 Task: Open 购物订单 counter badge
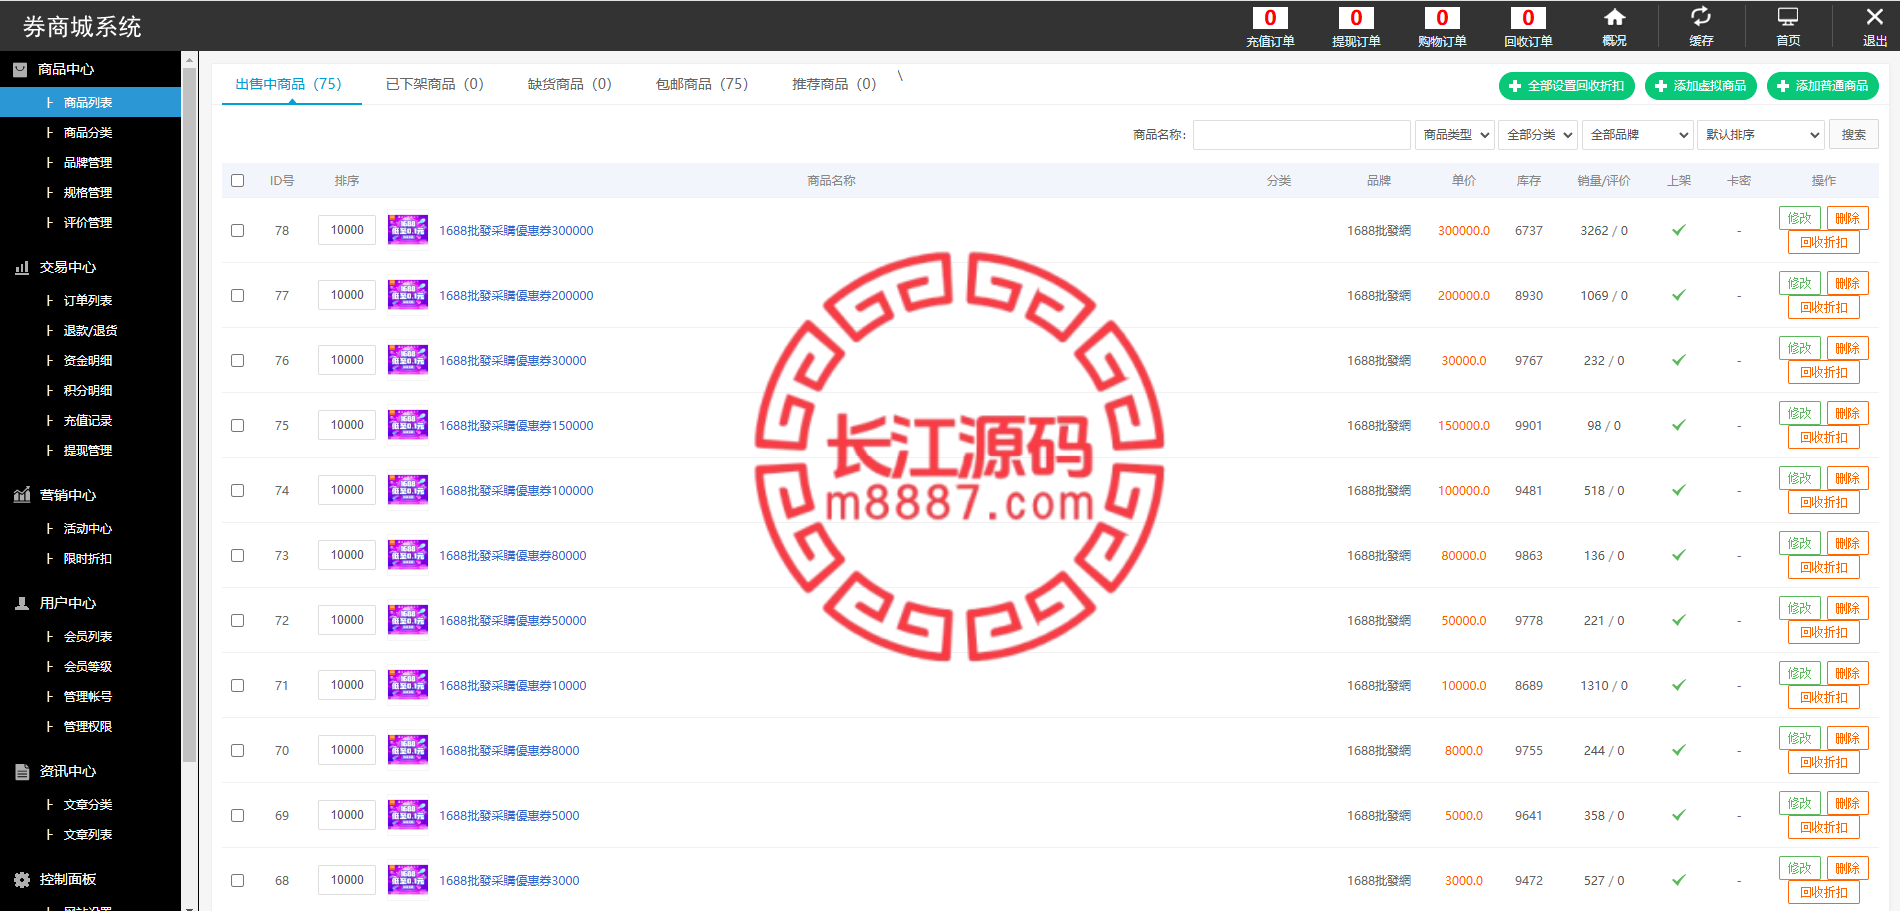pyautogui.click(x=1442, y=18)
